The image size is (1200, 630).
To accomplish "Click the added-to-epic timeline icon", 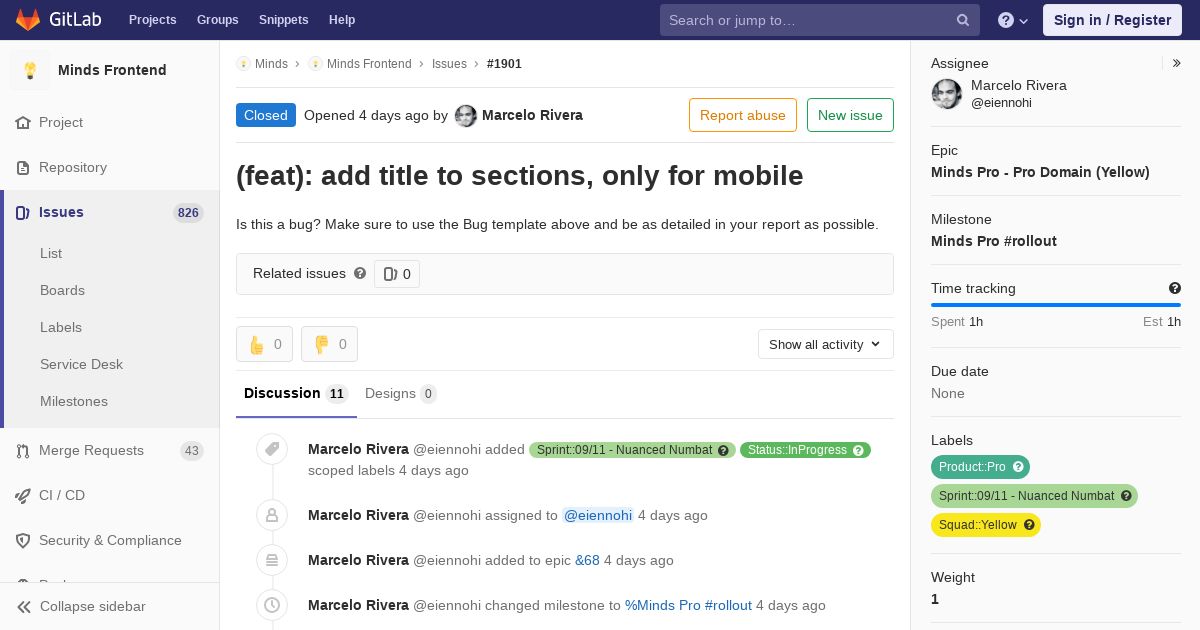I will coord(272,560).
